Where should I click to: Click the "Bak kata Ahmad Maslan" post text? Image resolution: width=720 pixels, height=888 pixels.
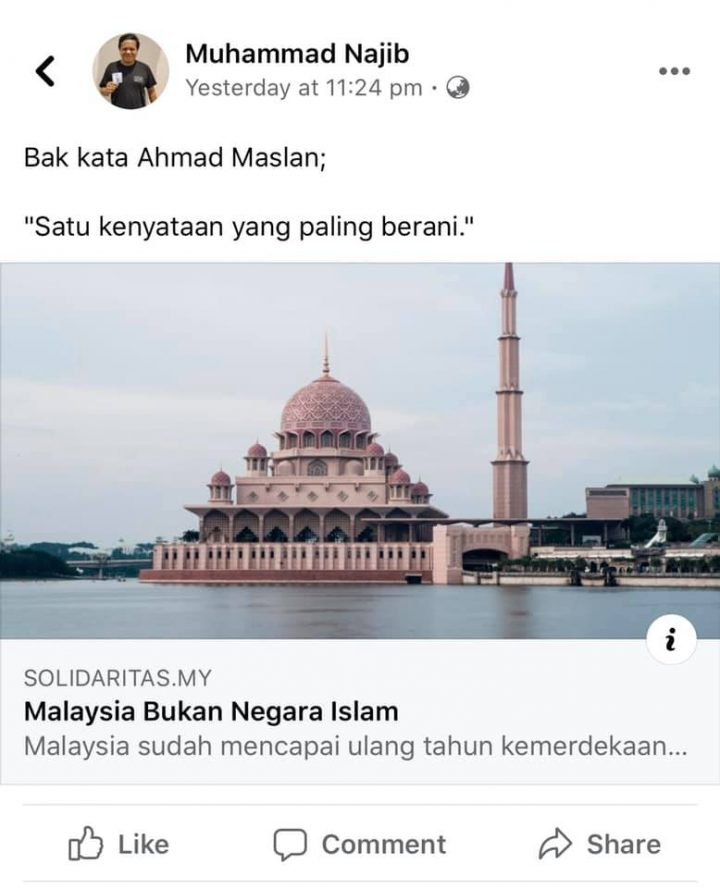pos(175,158)
